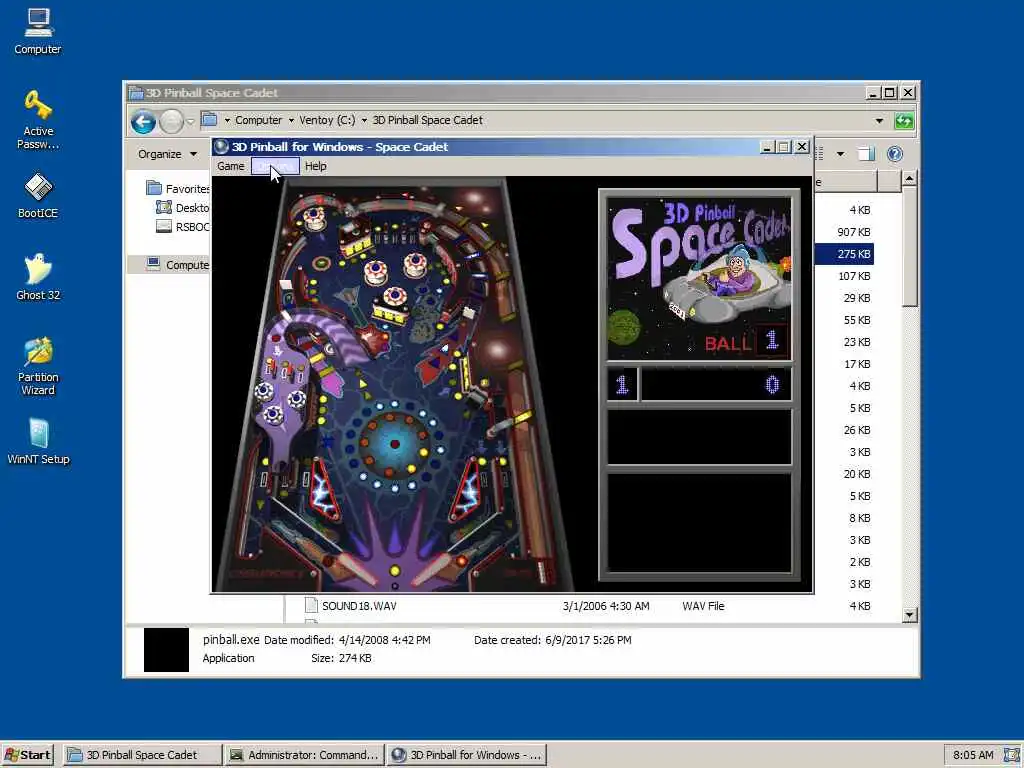Click the taskbar clock showing 8:05 AM
Image resolution: width=1024 pixels, height=768 pixels.
973,755
